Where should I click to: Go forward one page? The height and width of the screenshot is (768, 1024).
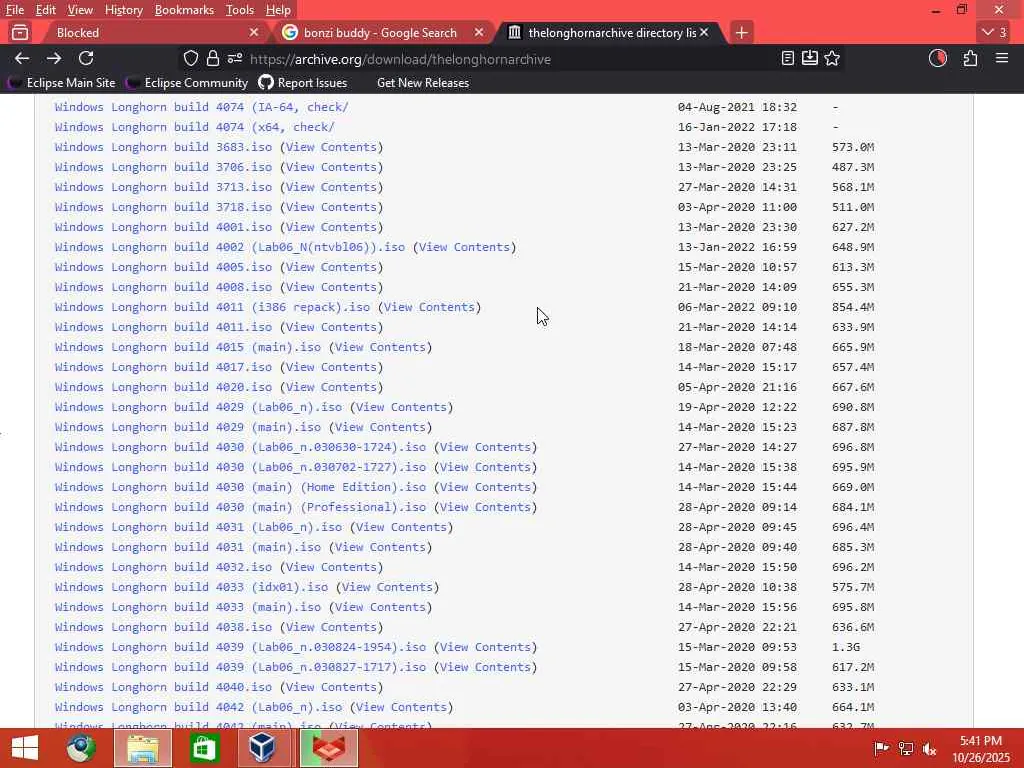54,59
